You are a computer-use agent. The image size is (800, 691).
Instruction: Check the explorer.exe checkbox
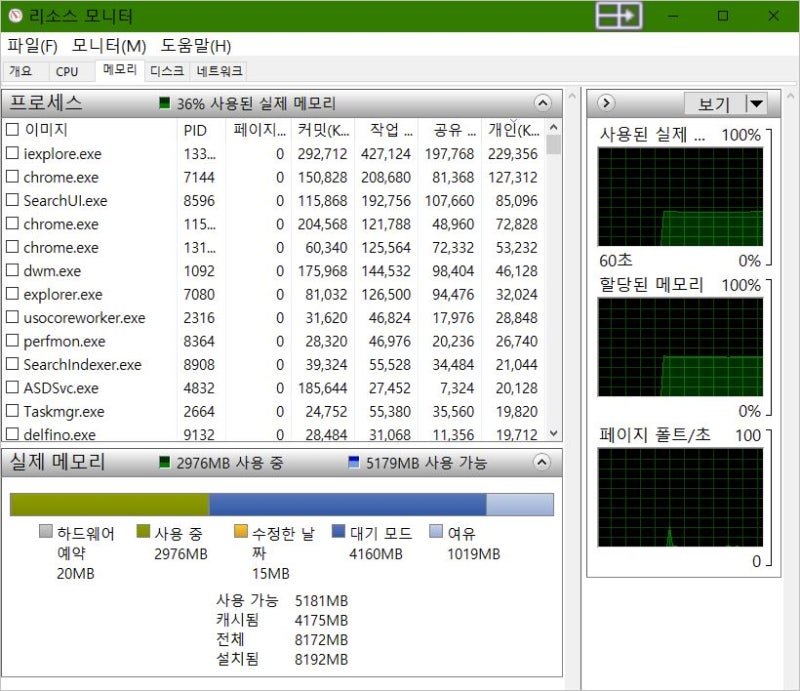click(12, 294)
